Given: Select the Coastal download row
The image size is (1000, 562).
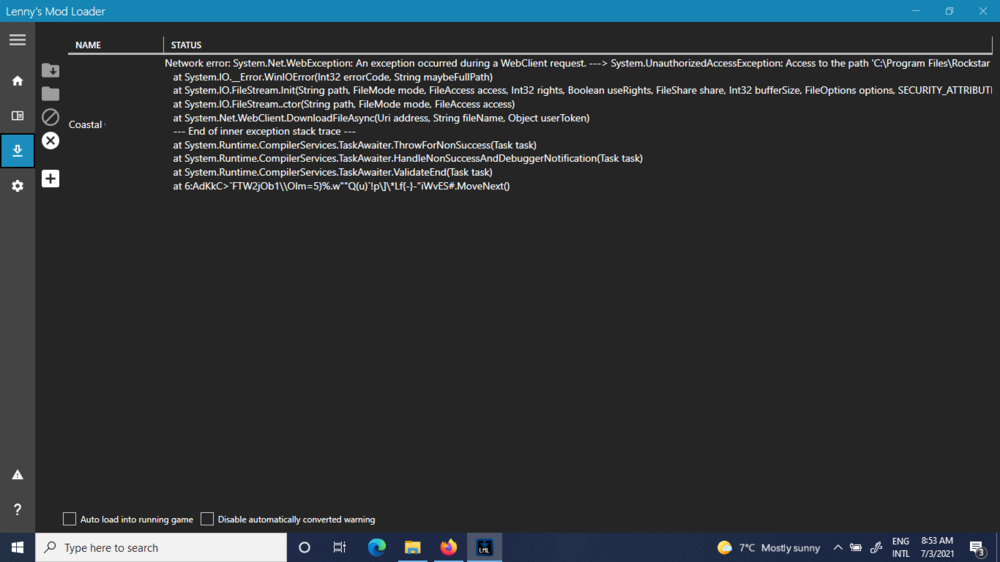Looking at the screenshot, I should 85,124.
